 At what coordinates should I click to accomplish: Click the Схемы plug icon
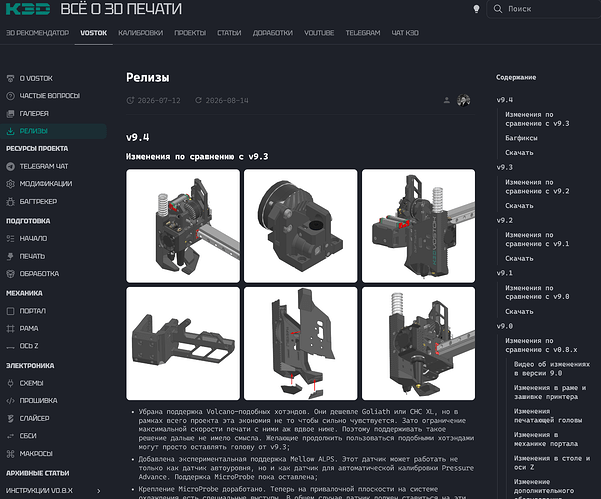[x=10, y=383]
